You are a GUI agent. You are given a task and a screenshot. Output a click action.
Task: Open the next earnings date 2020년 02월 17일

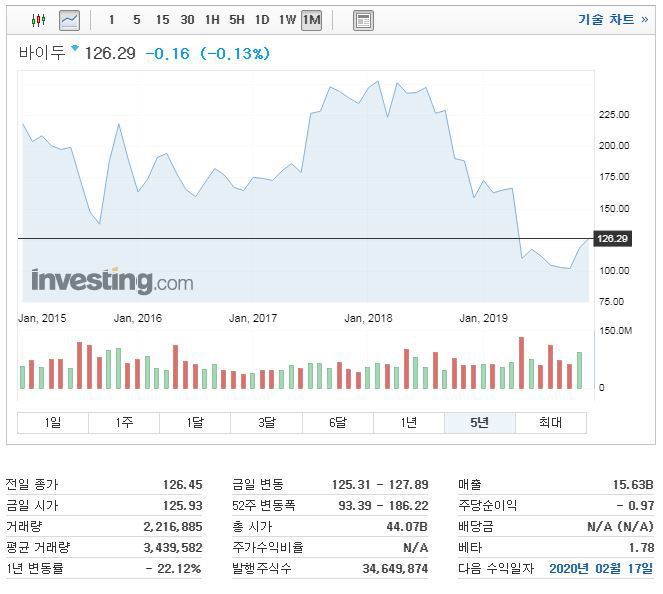click(x=601, y=568)
